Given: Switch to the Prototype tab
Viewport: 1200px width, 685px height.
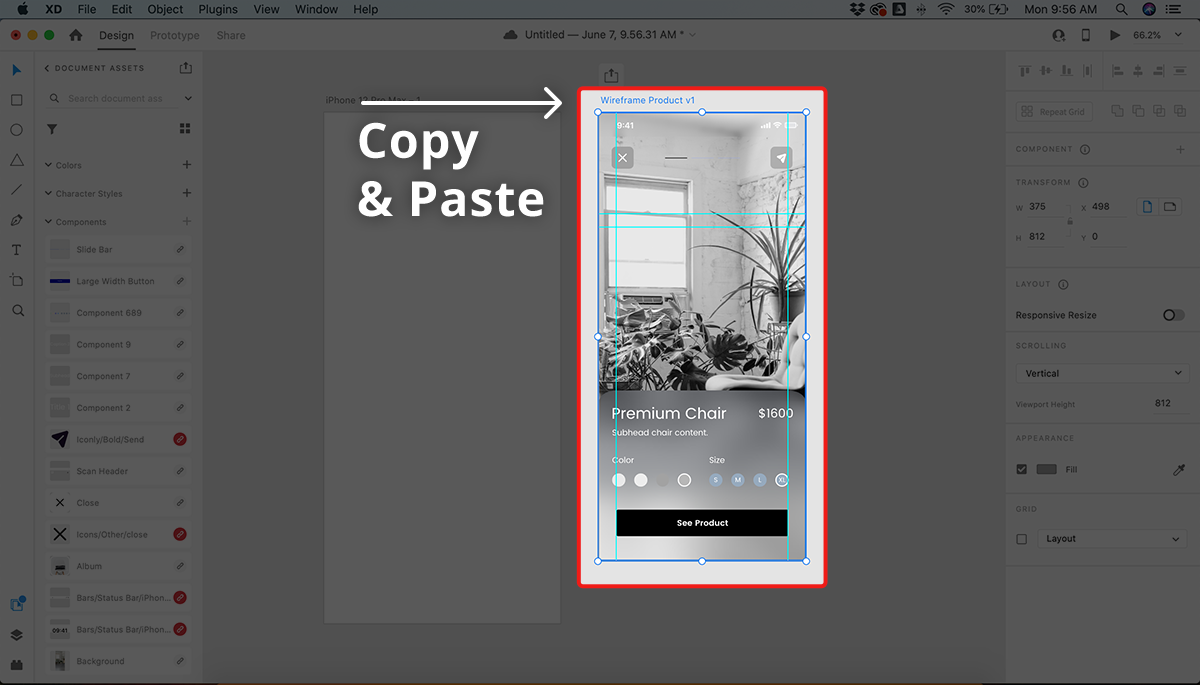Looking at the screenshot, I should [x=175, y=35].
